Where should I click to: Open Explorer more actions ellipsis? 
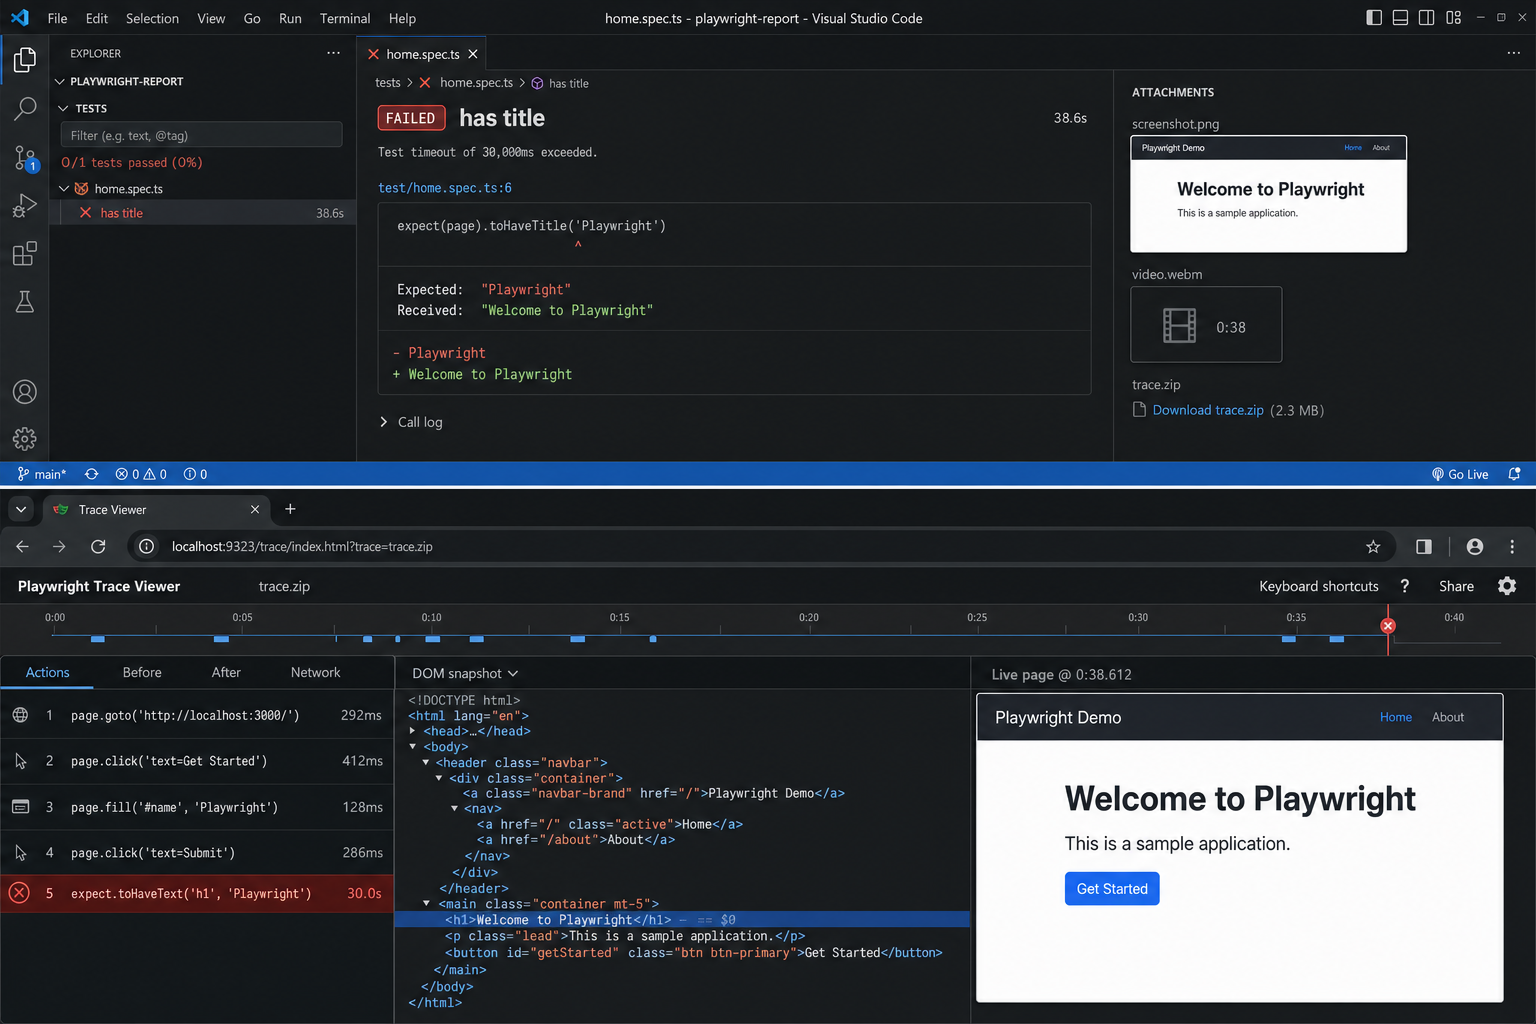tap(333, 53)
